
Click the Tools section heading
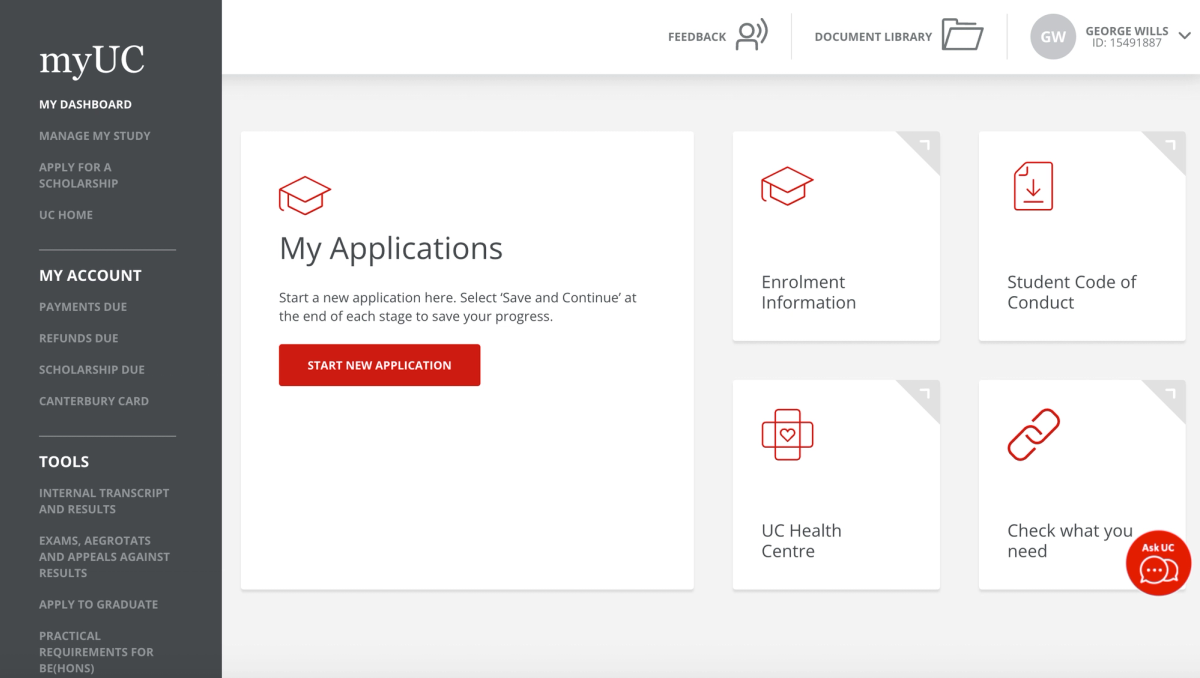(64, 462)
